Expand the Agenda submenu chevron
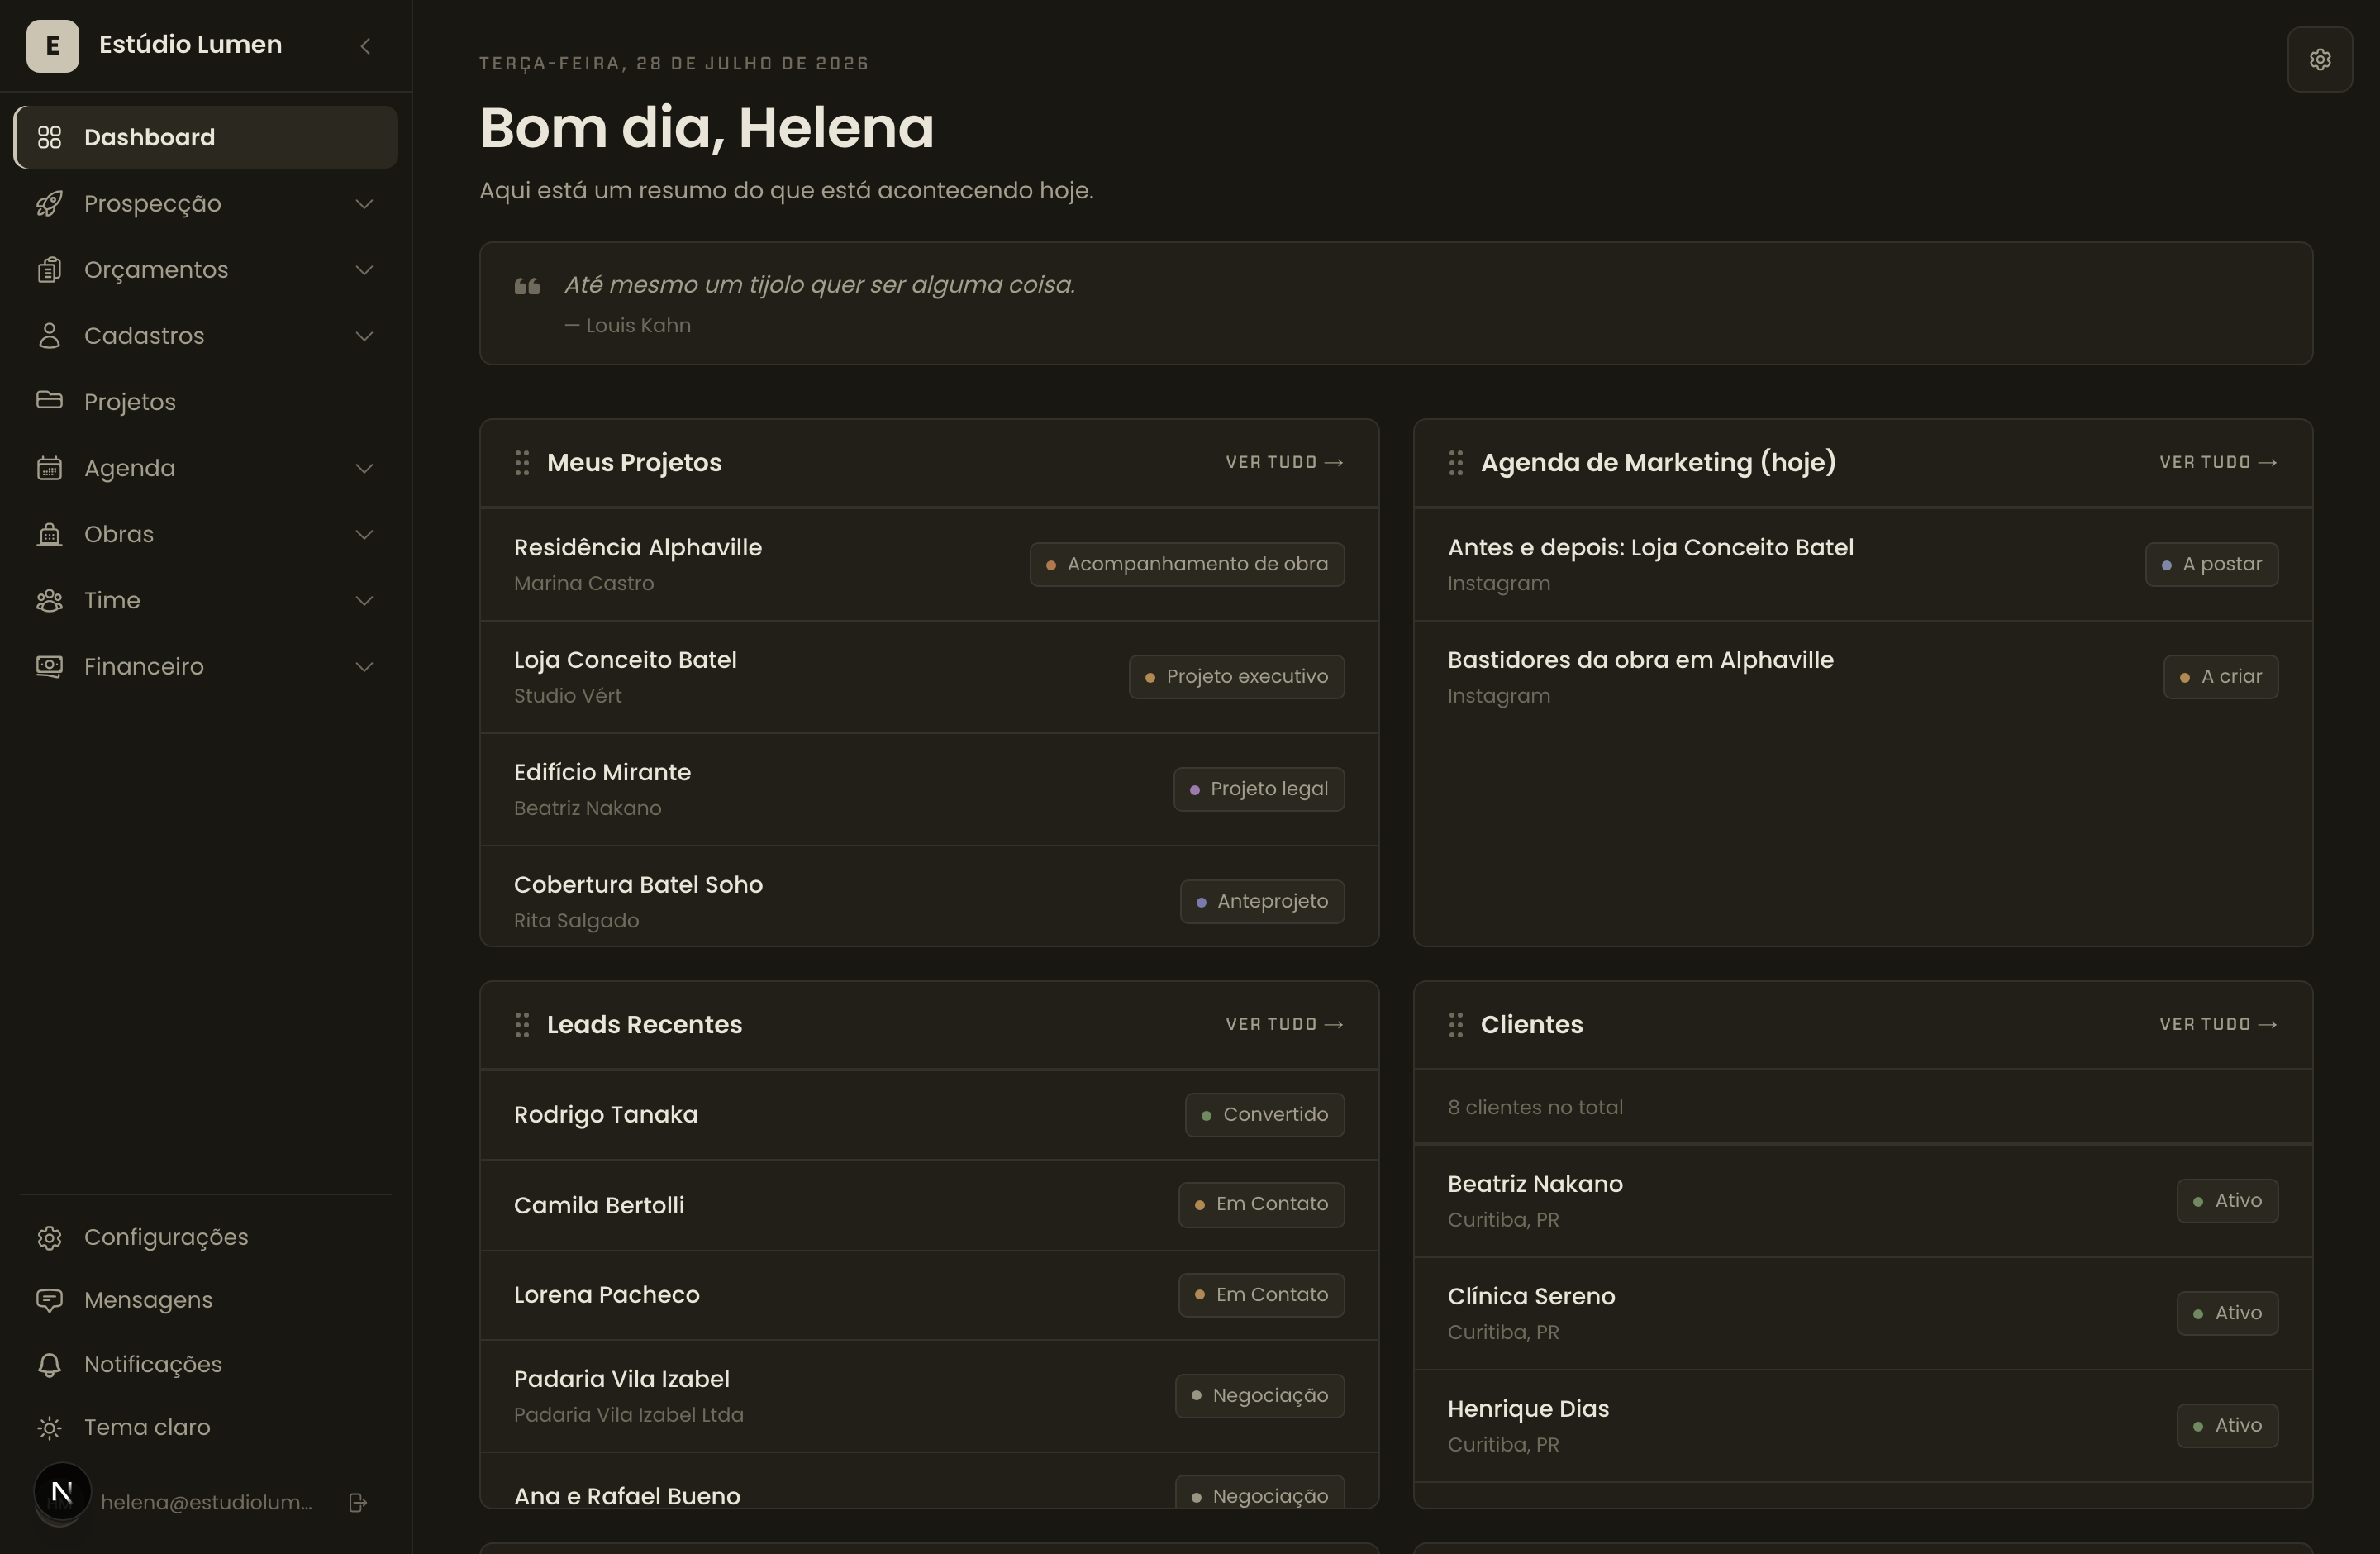 pyautogui.click(x=365, y=468)
